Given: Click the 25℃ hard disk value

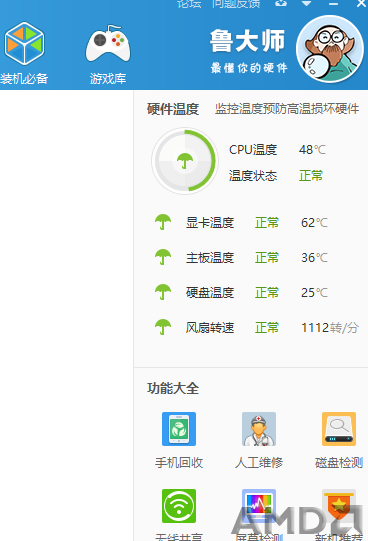Looking at the screenshot, I should pyautogui.click(x=314, y=293).
